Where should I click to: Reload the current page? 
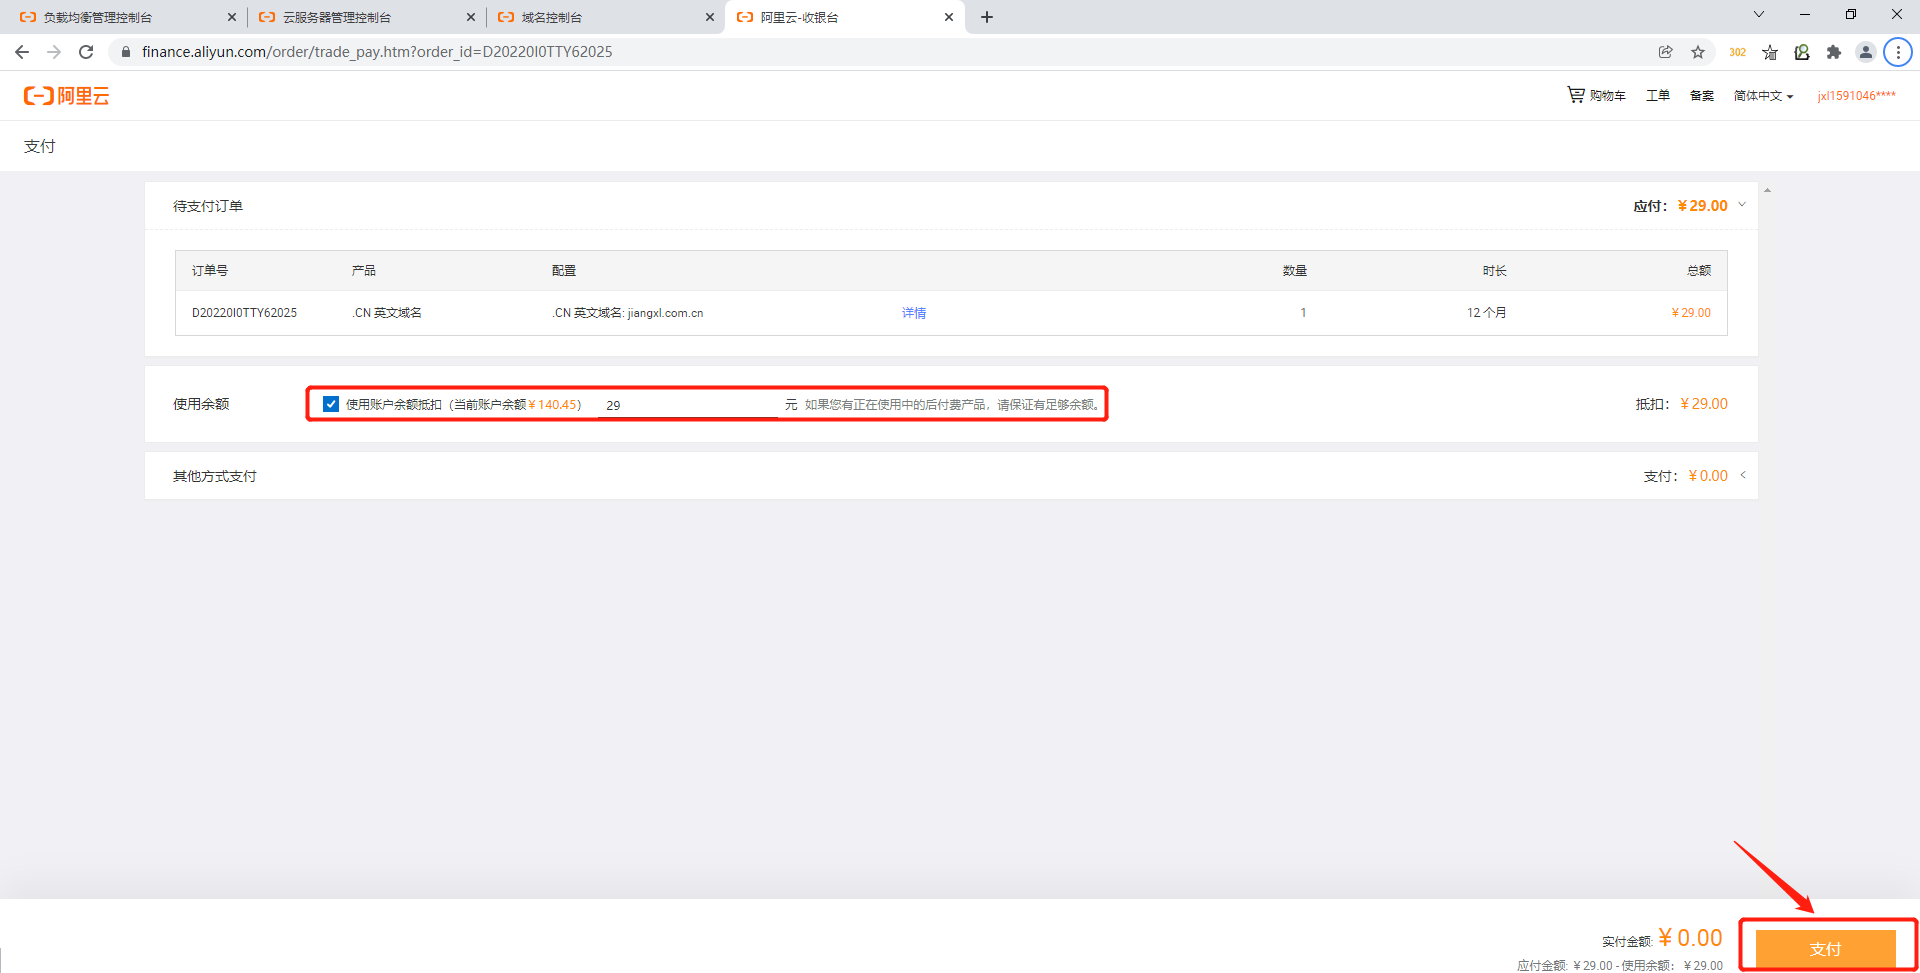point(86,52)
